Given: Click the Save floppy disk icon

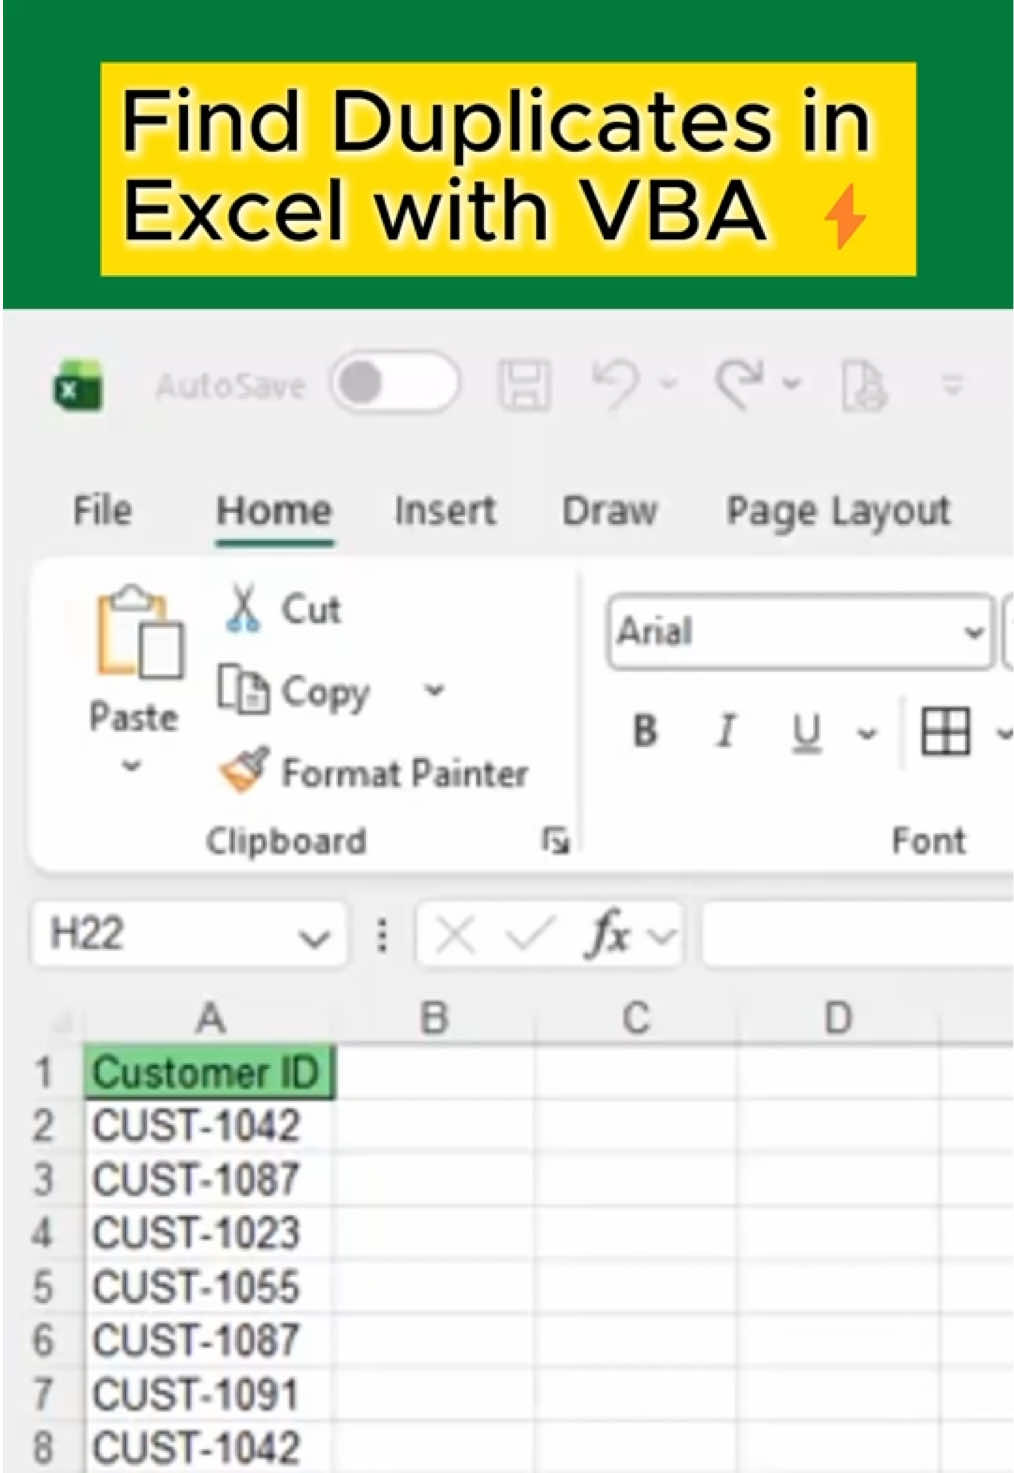Looking at the screenshot, I should (525, 384).
